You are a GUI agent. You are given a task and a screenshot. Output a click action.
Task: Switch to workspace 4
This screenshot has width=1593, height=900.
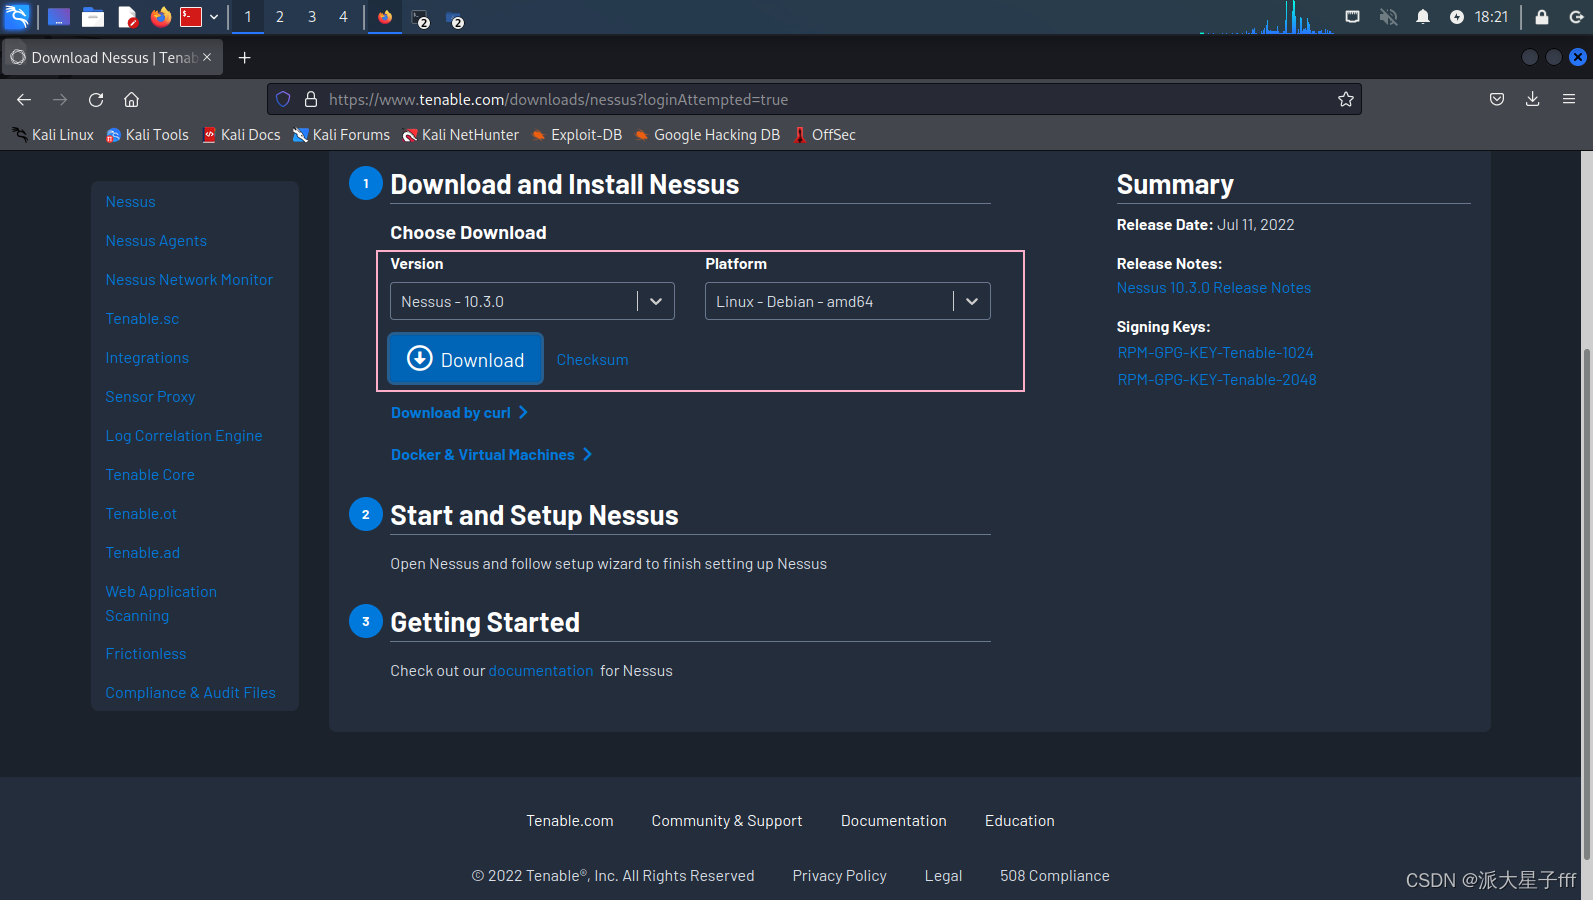tap(343, 17)
